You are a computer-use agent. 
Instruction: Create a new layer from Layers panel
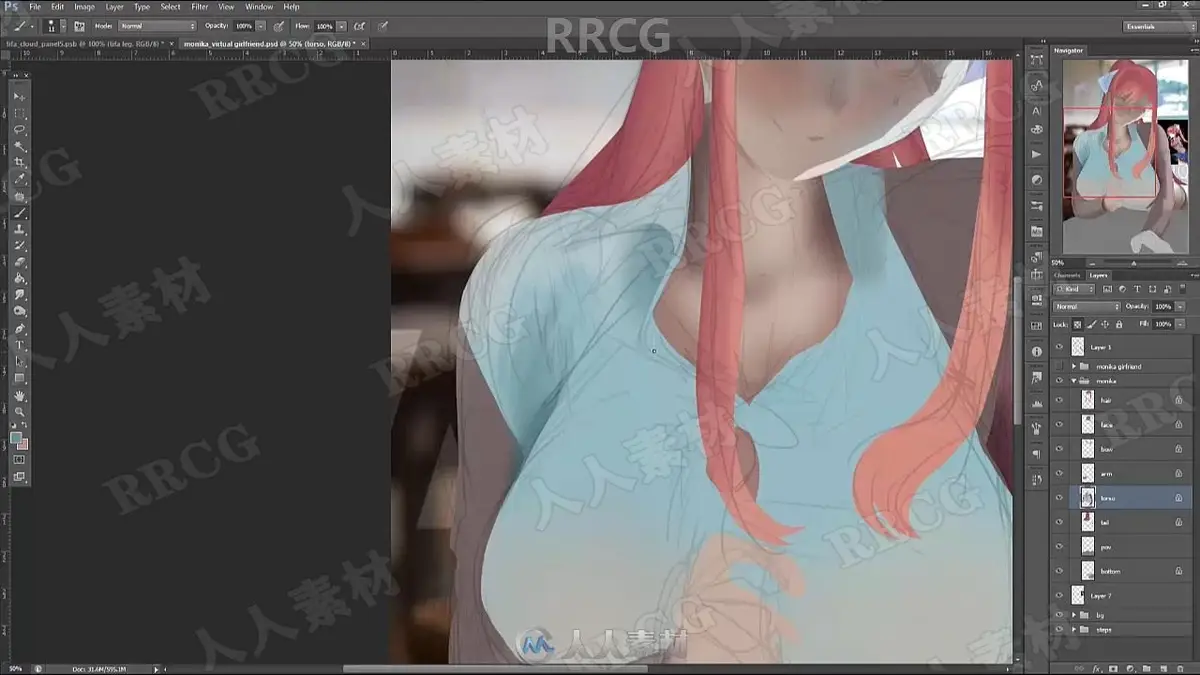pyautogui.click(x=1162, y=667)
